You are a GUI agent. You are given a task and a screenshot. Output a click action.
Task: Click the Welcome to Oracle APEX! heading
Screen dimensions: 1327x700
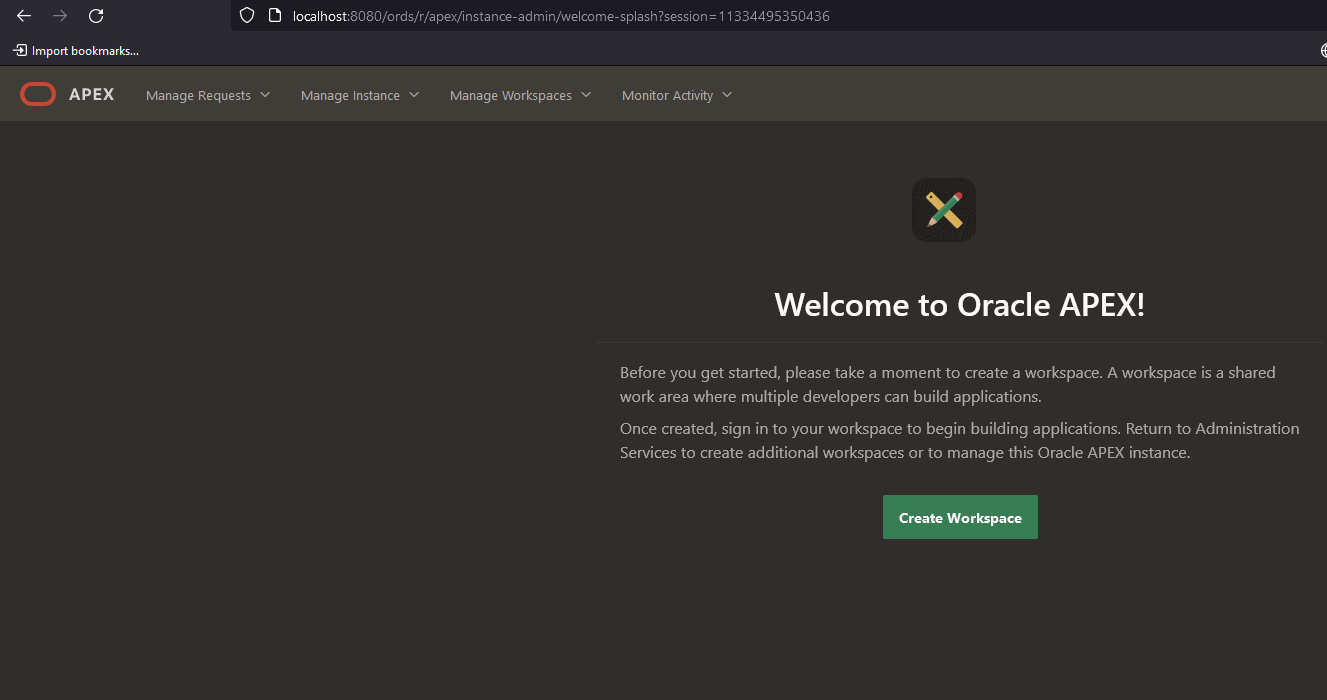click(x=960, y=305)
